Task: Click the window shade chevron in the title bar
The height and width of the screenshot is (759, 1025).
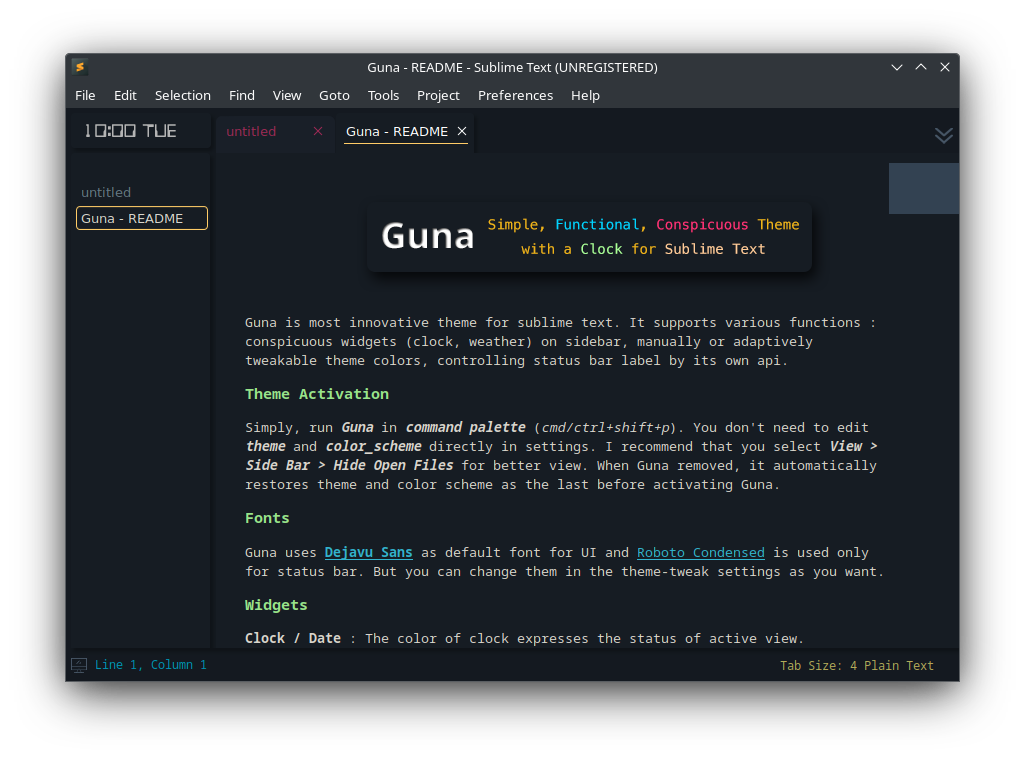Action: (x=897, y=67)
